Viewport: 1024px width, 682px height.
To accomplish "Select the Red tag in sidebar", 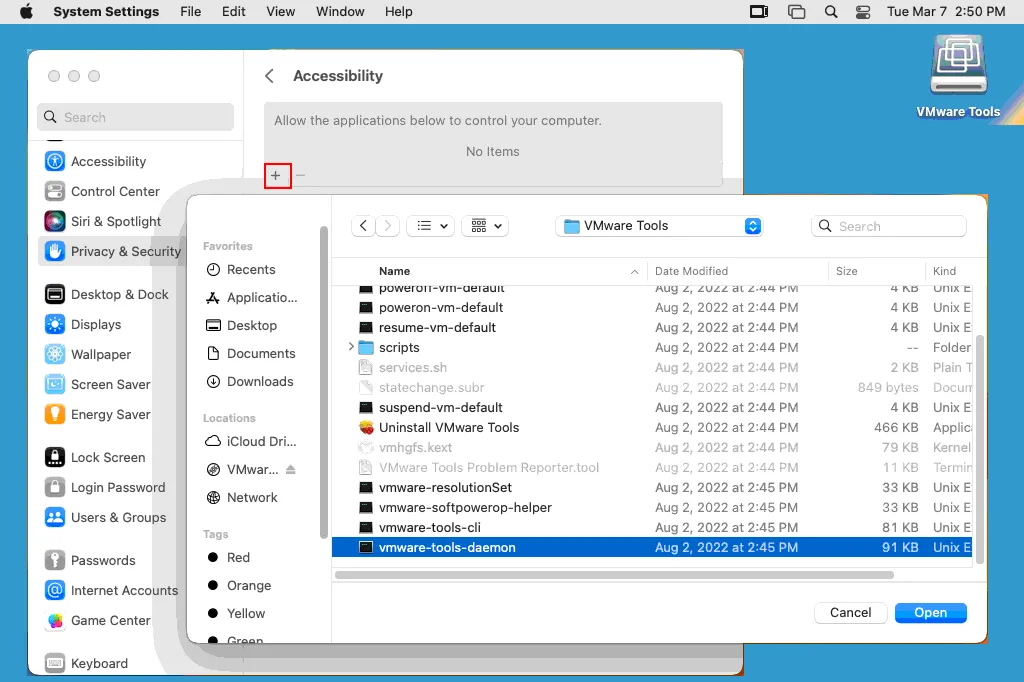I will click(x=238, y=557).
